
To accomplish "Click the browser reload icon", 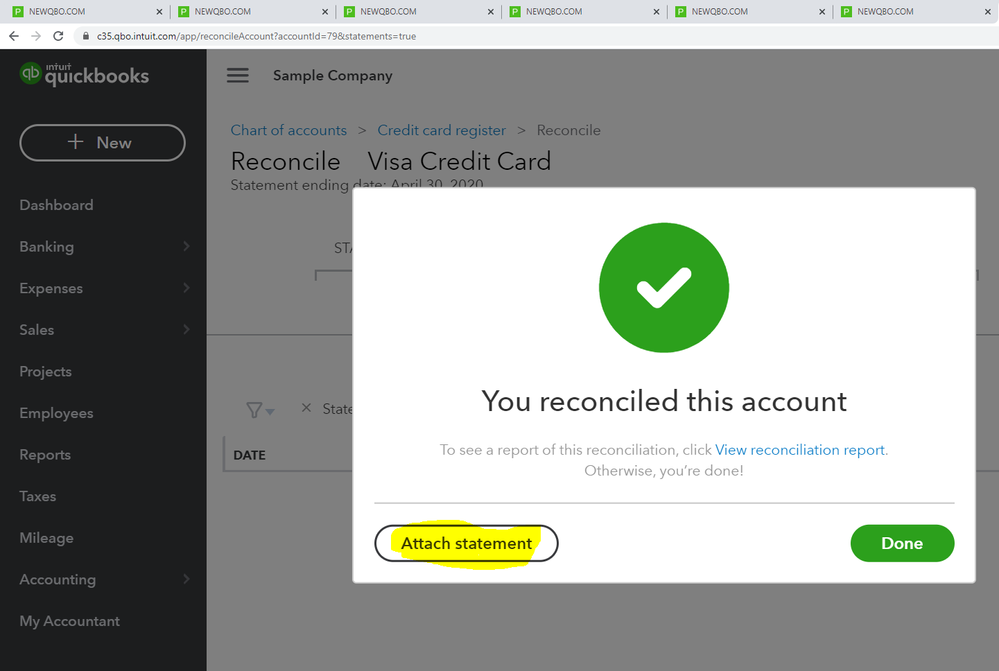I will pos(58,36).
